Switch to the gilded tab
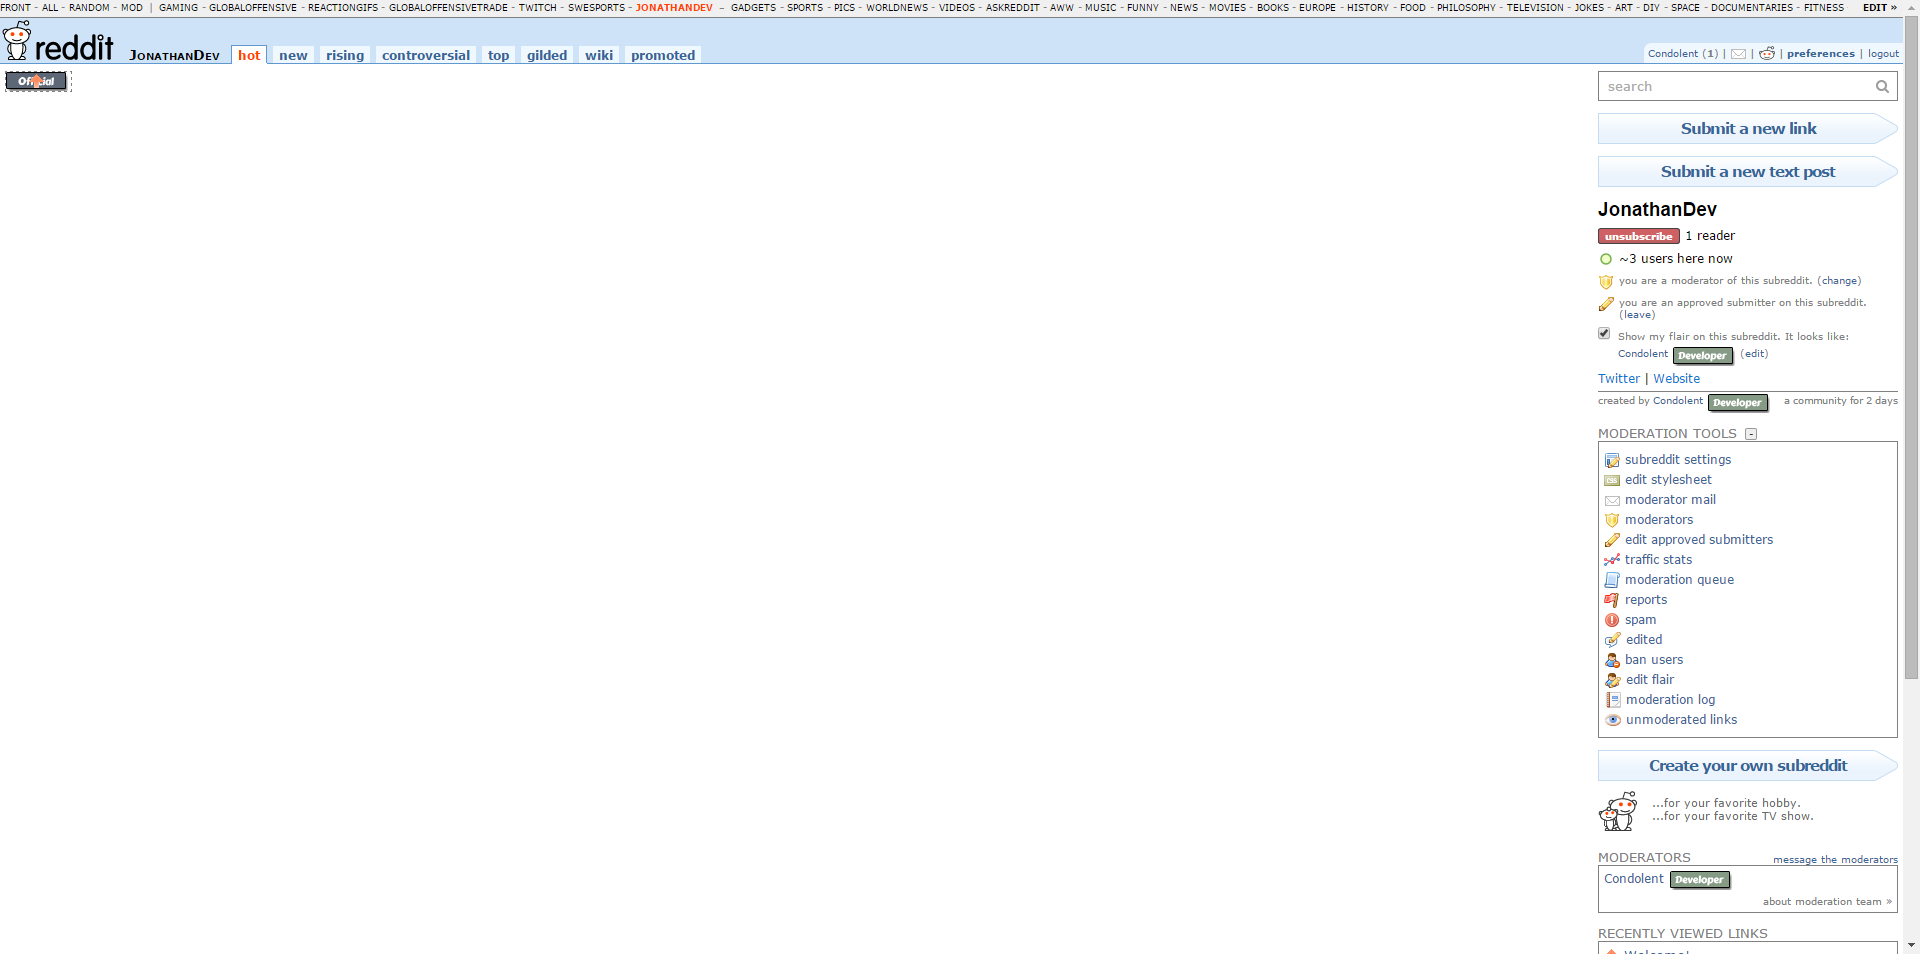The image size is (1920, 954). (x=547, y=55)
